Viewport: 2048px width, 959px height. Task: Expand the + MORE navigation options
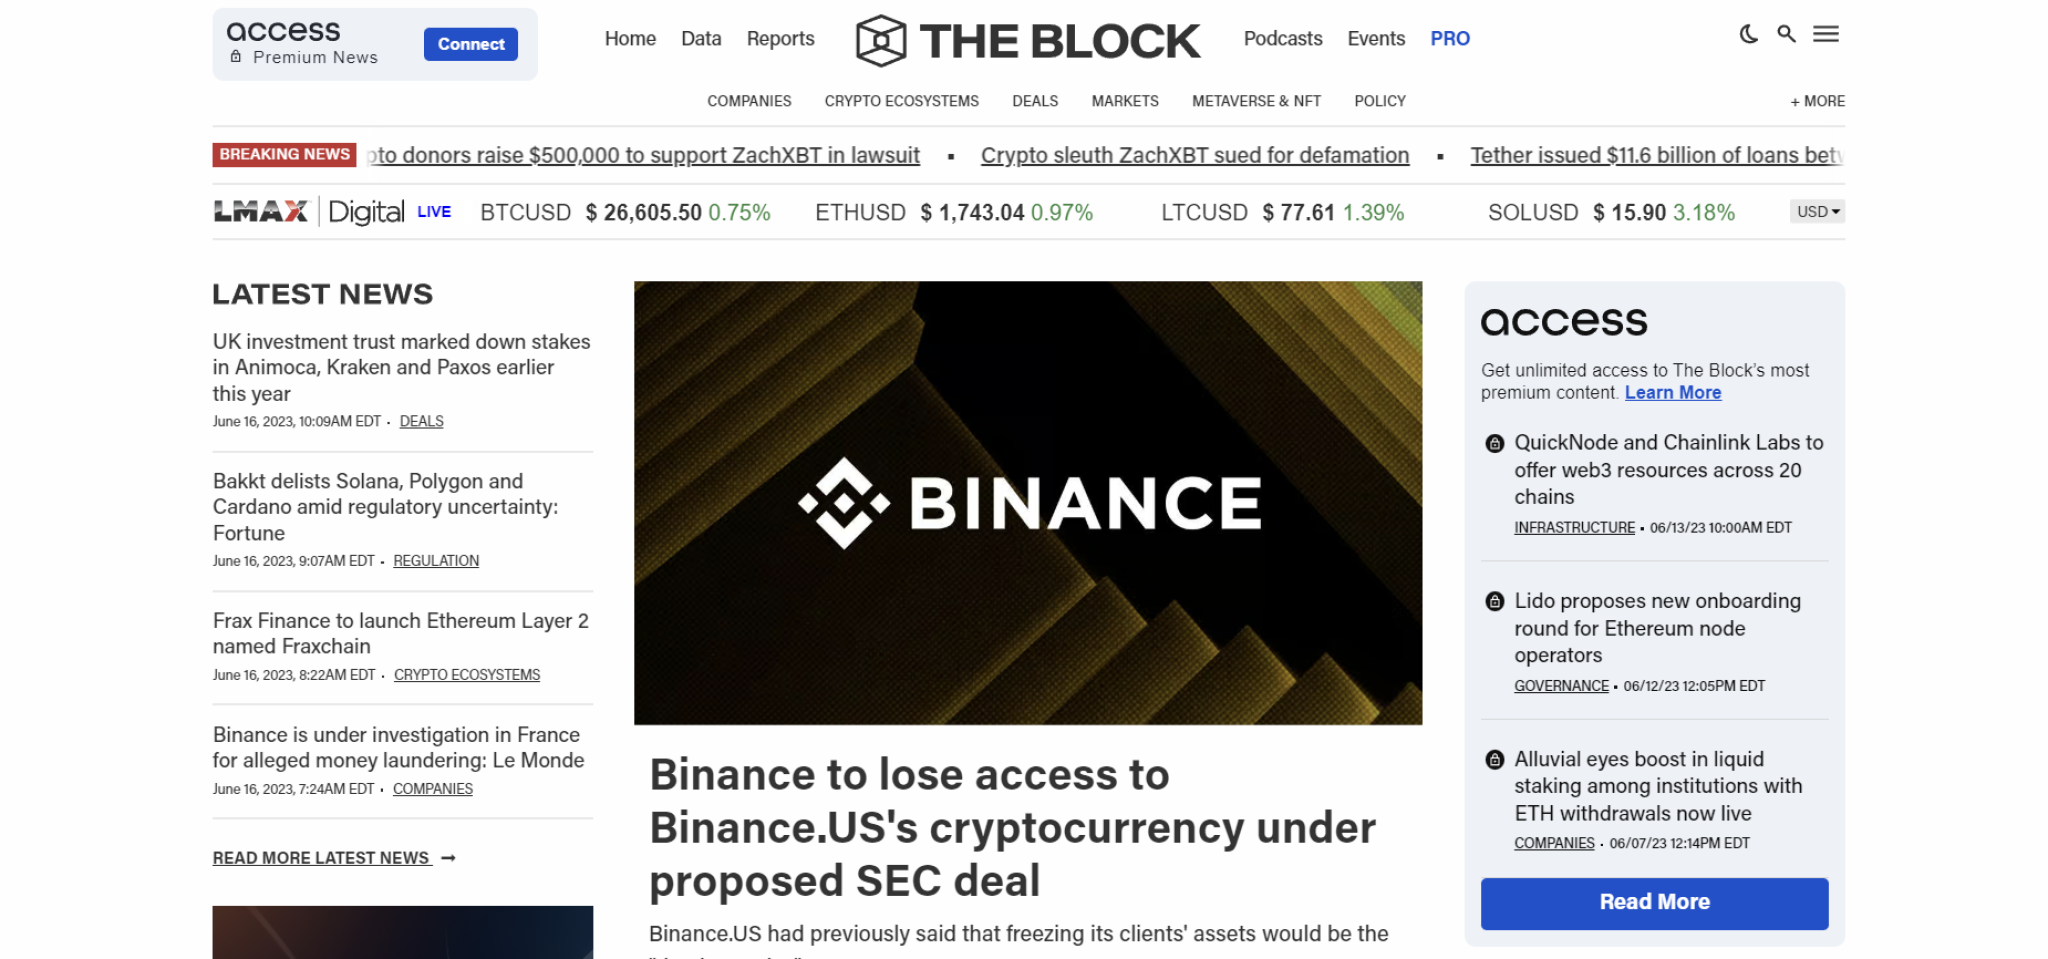tap(1818, 101)
